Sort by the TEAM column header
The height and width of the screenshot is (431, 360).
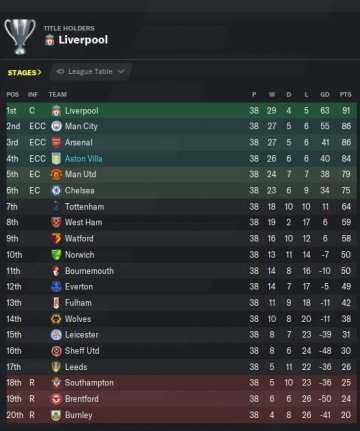pyautogui.click(x=58, y=95)
